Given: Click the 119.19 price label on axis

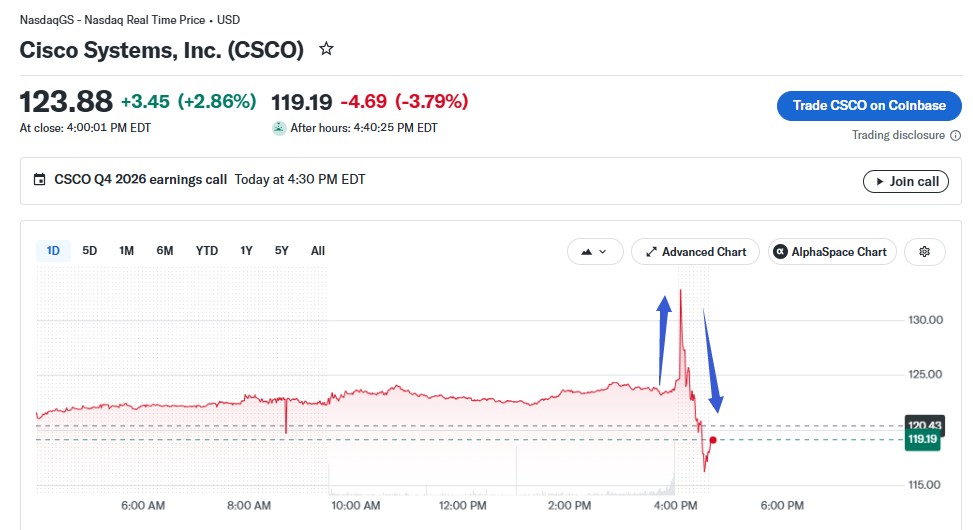Looking at the screenshot, I should [x=923, y=439].
